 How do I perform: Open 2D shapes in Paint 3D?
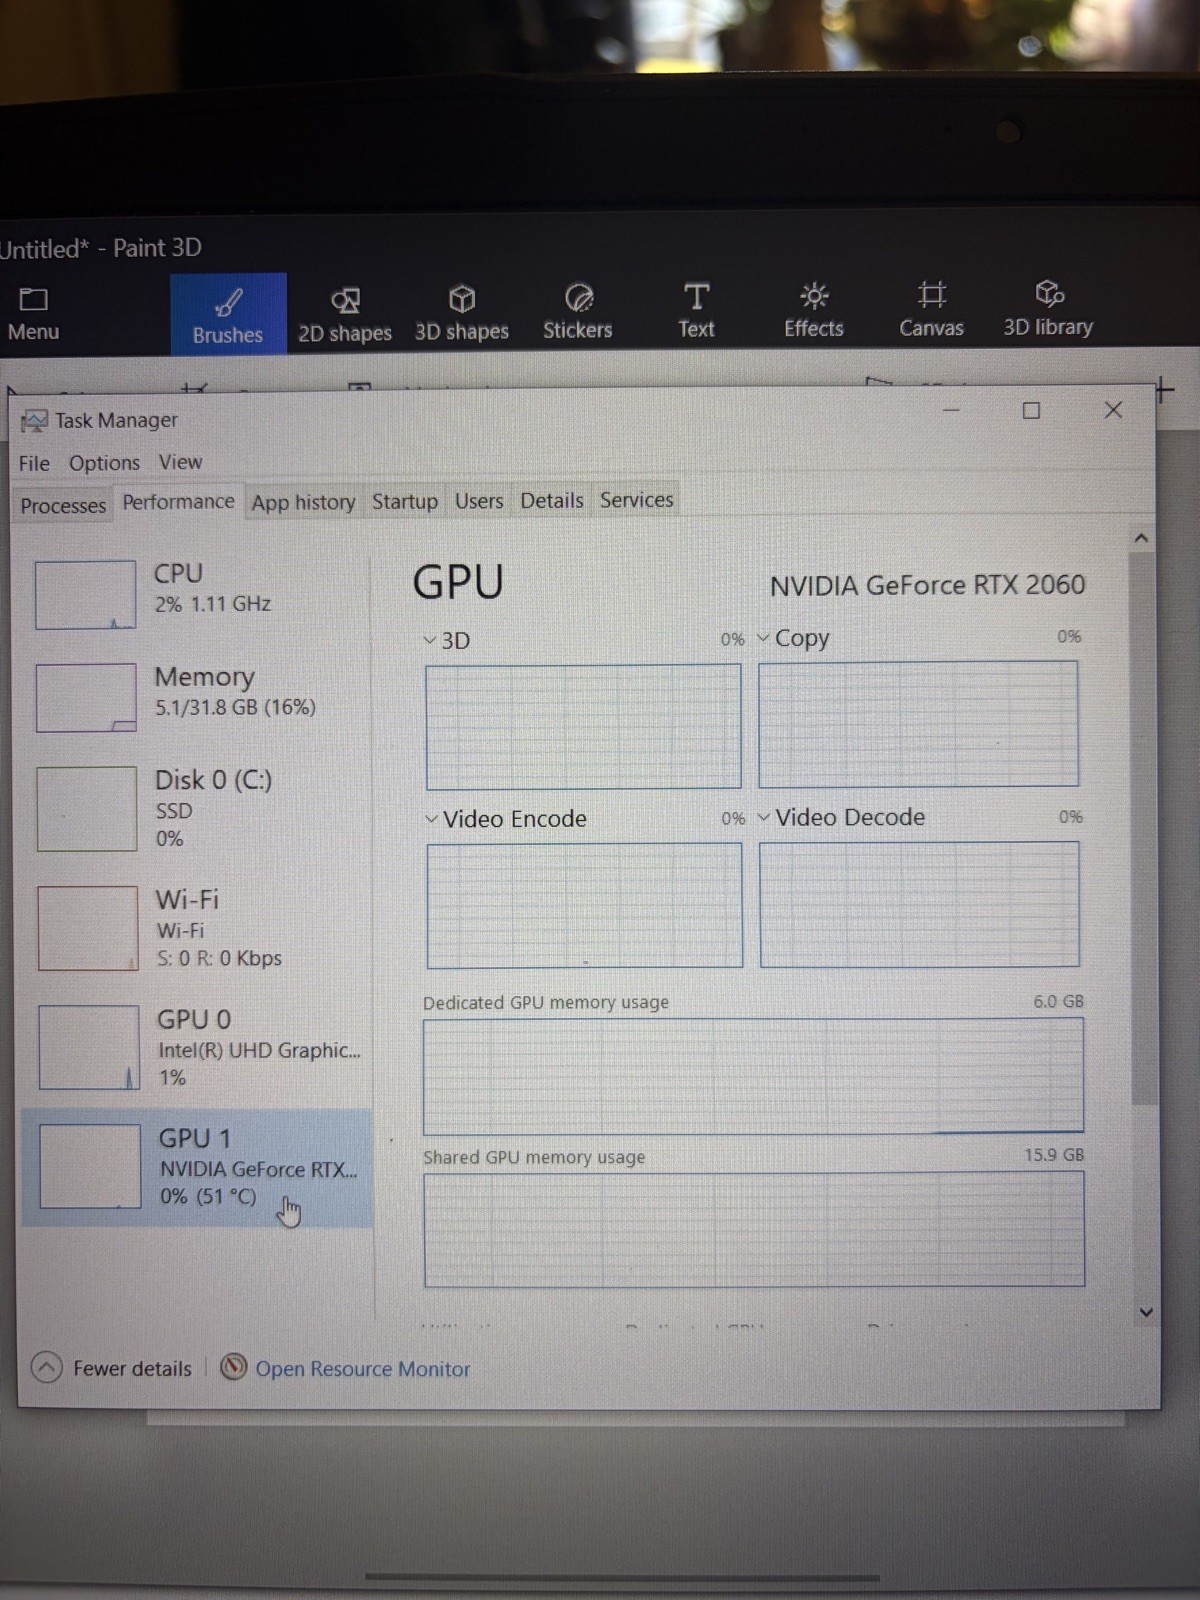pyautogui.click(x=345, y=314)
